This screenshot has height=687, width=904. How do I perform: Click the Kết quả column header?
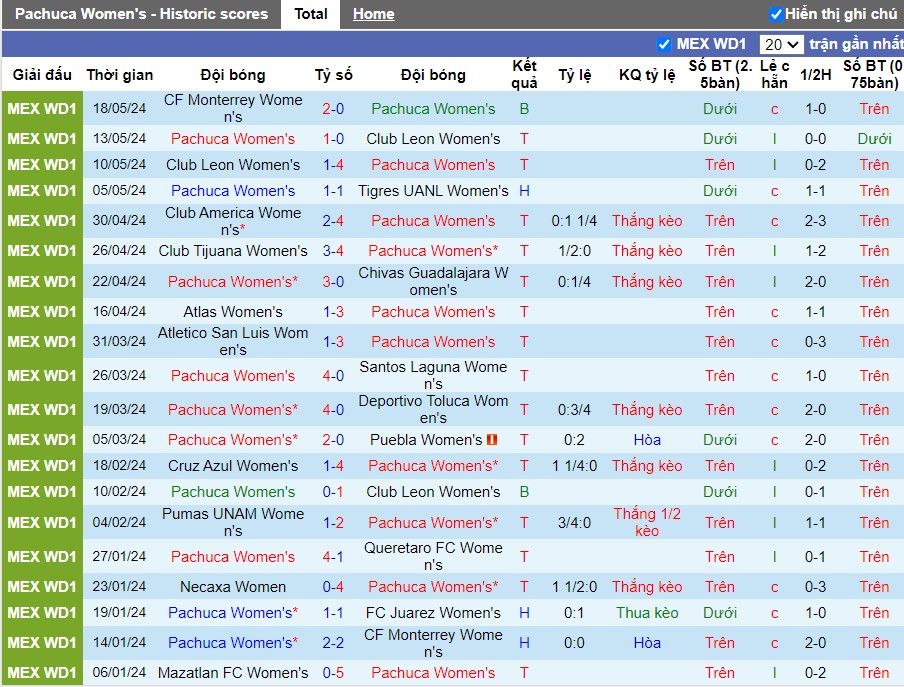pos(524,74)
